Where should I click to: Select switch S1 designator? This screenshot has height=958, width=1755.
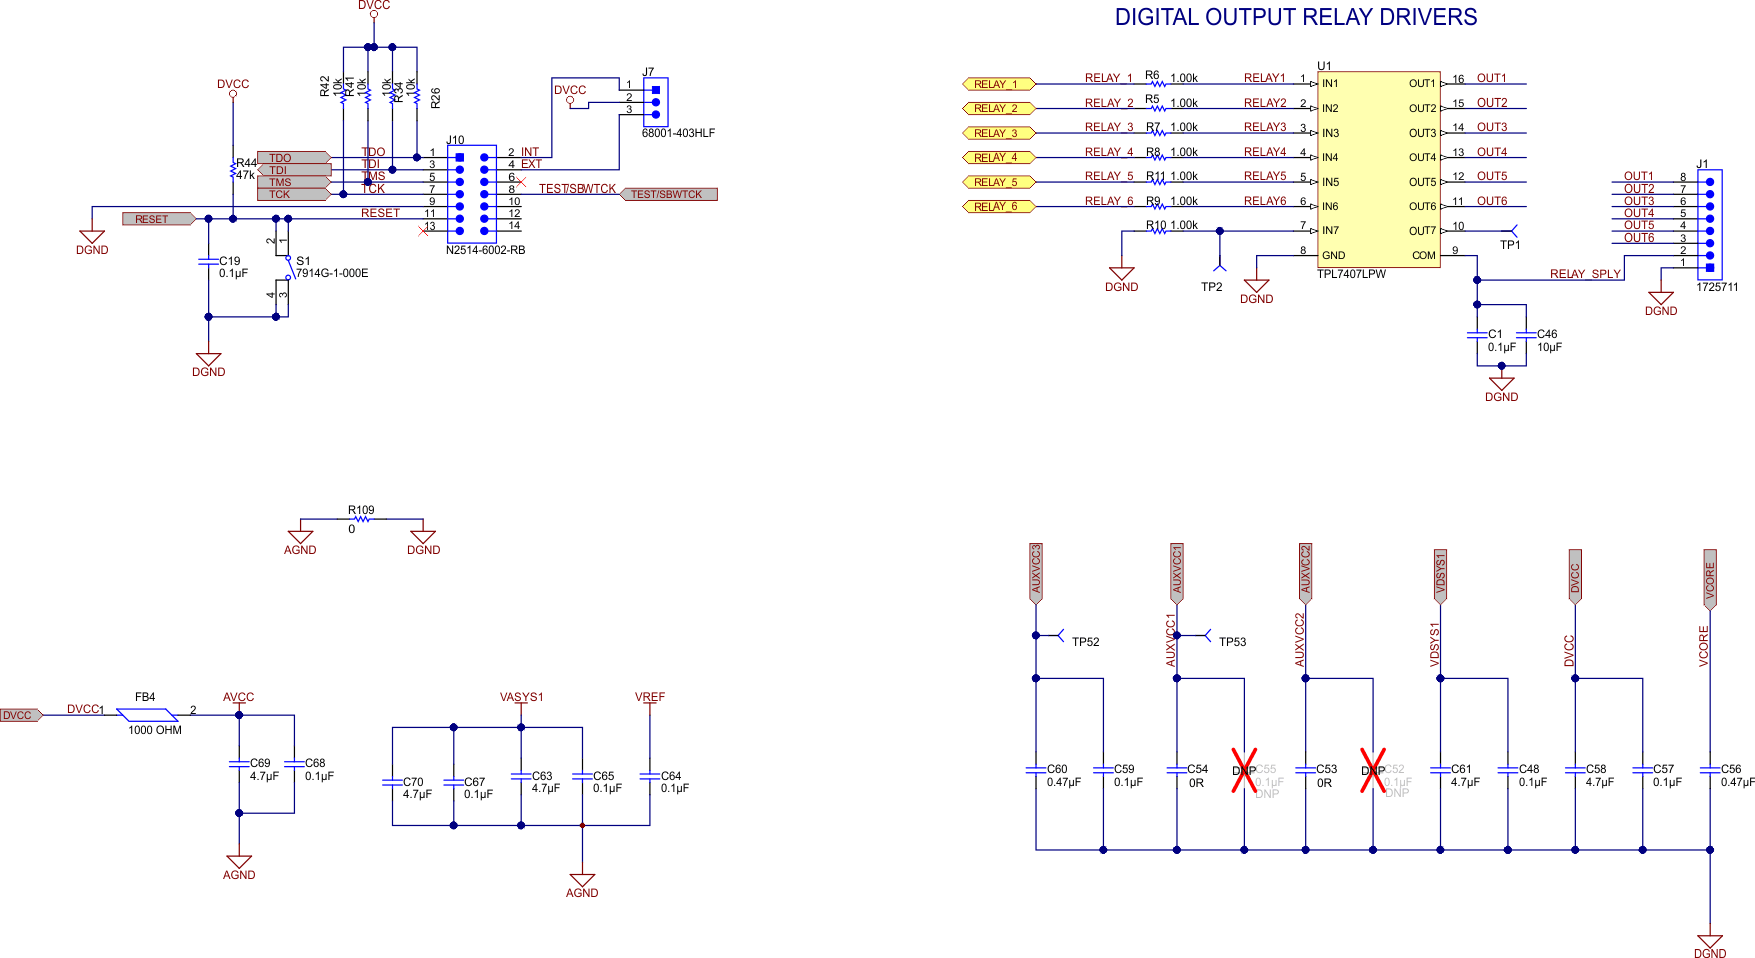click(x=303, y=261)
